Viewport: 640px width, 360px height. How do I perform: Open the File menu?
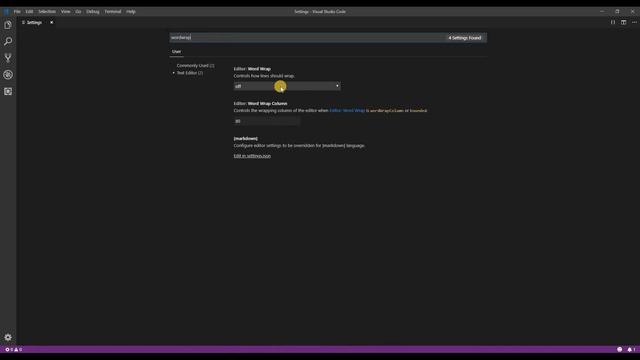point(17,11)
